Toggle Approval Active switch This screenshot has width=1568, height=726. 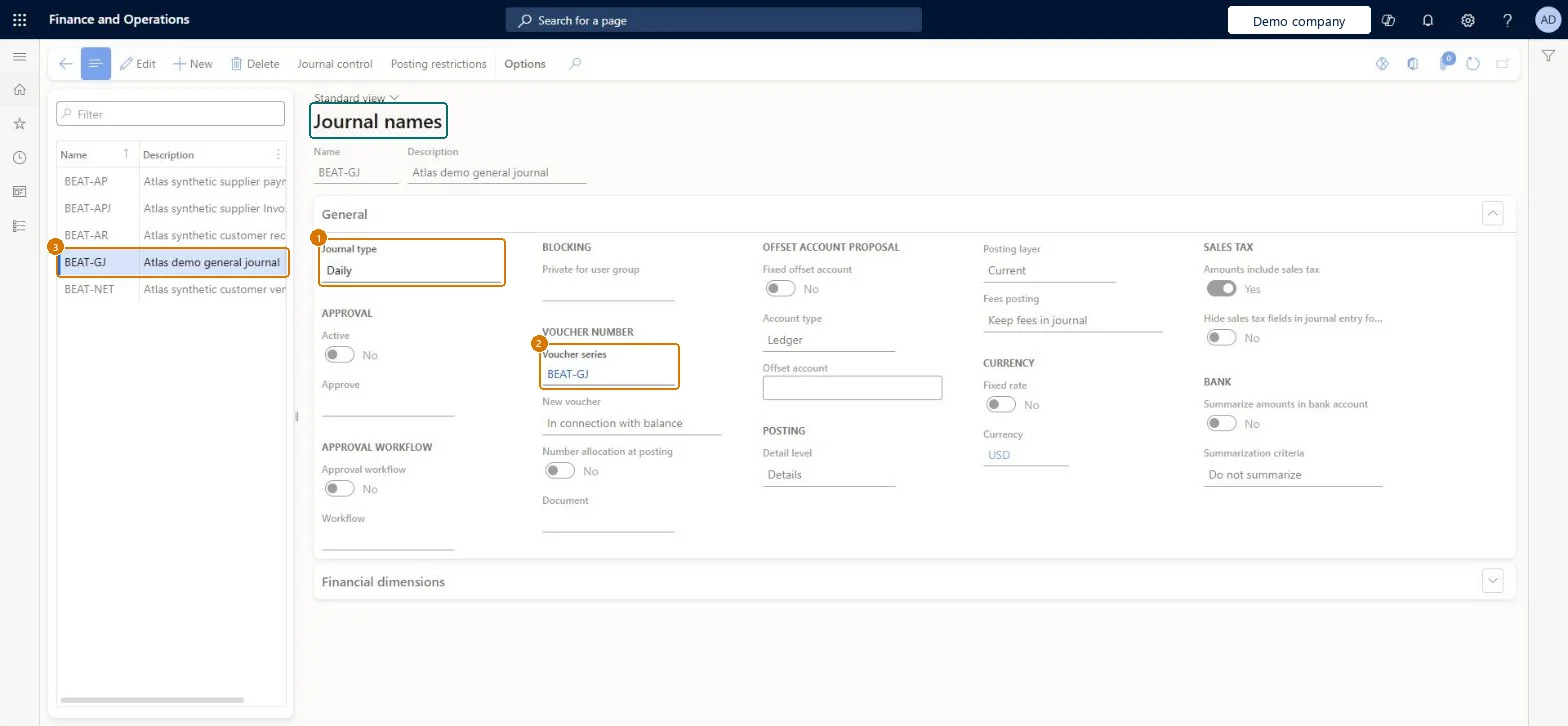339,355
